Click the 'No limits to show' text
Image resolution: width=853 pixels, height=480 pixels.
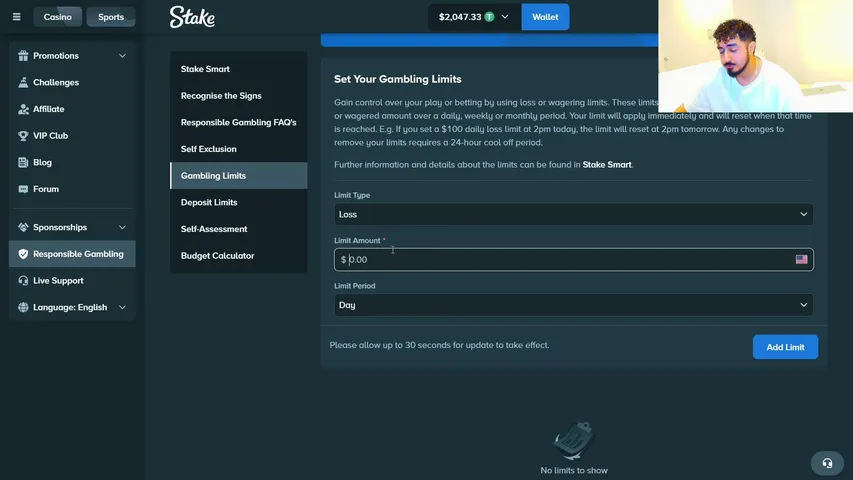574,470
